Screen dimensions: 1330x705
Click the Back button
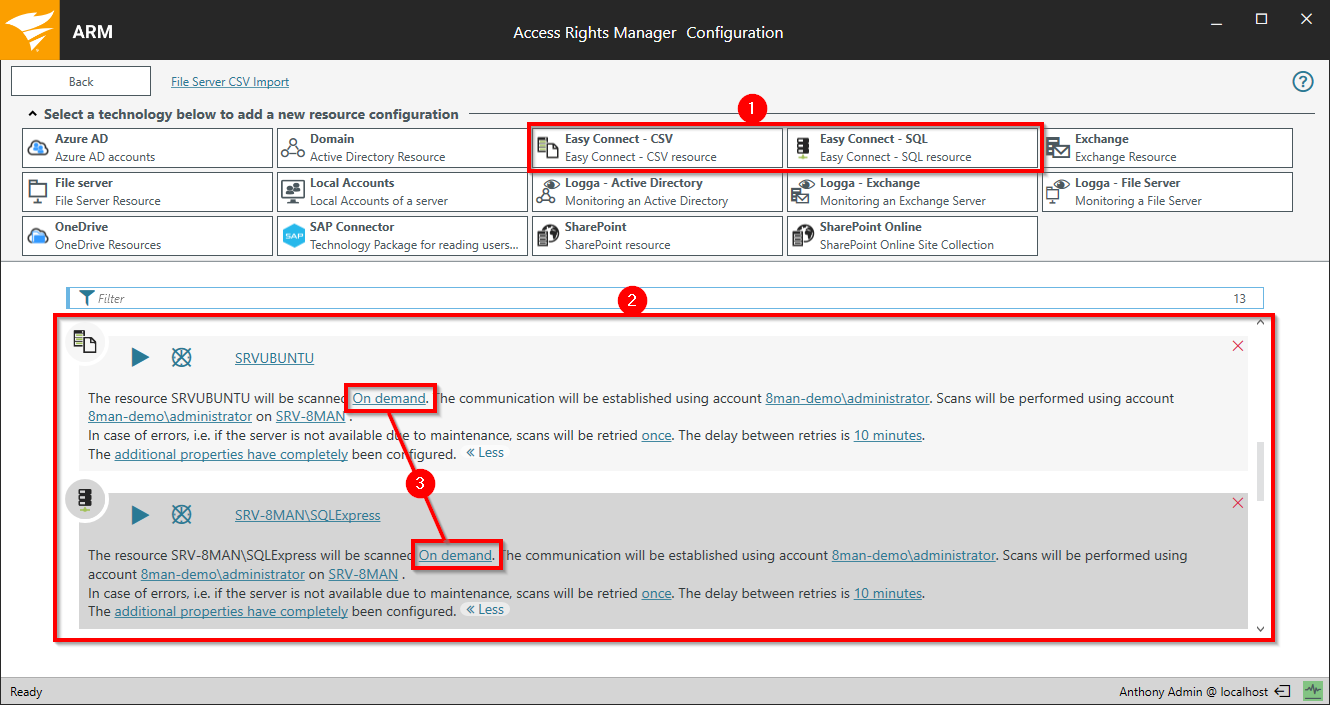pos(81,82)
